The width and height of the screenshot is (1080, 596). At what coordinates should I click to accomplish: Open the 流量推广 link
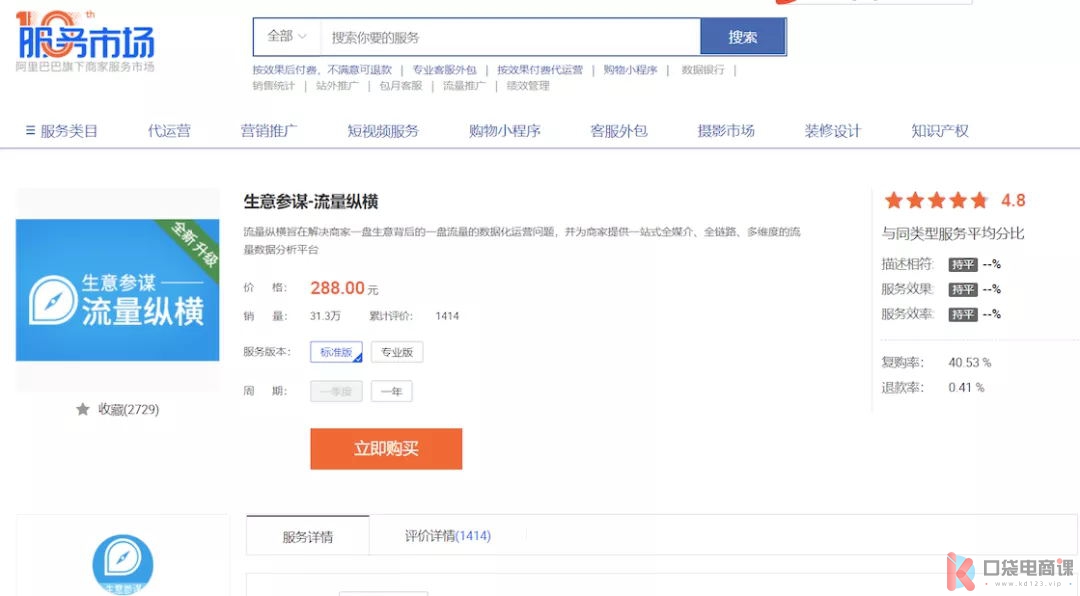pyautogui.click(x=464, y=85)
